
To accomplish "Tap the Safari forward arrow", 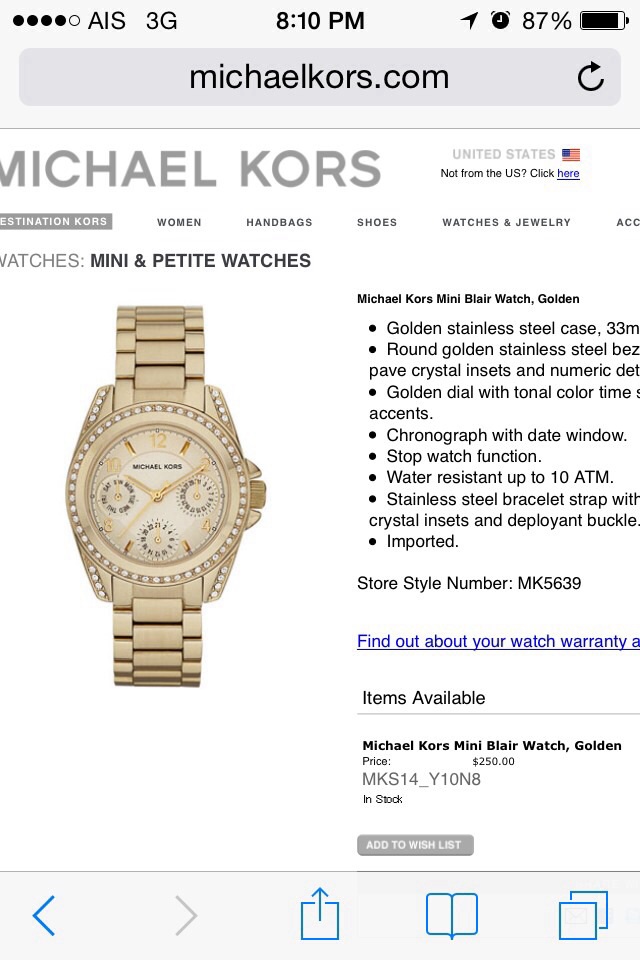I will 186,915.
